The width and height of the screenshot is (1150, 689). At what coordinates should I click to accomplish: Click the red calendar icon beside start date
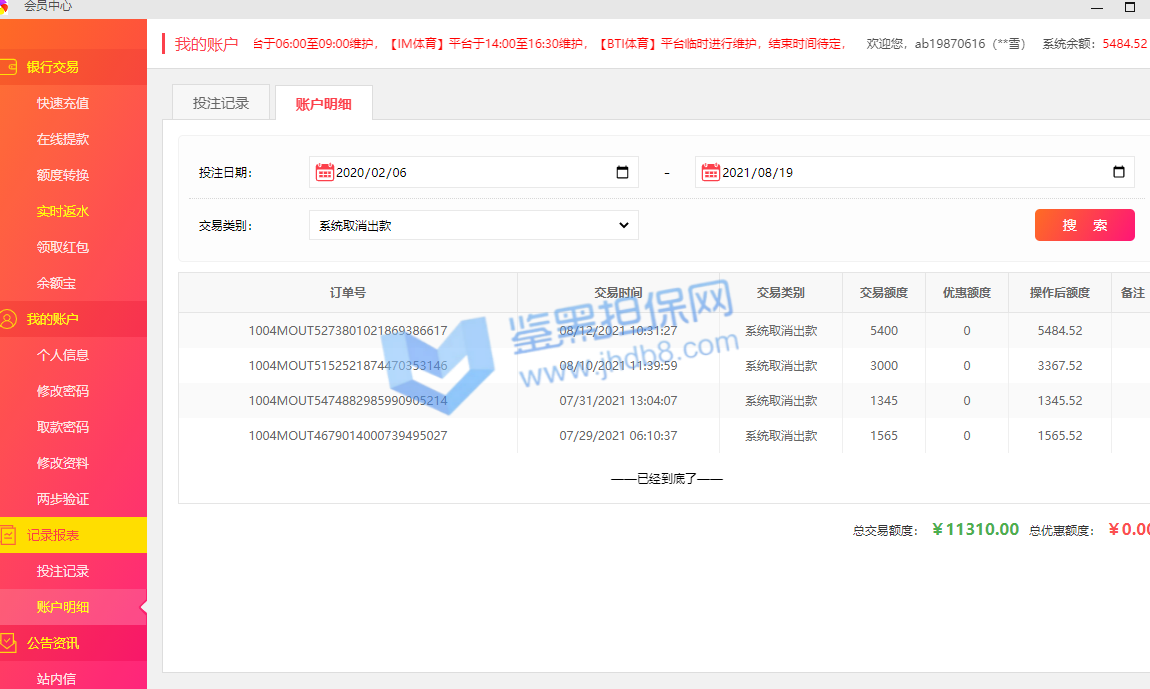(x=324, y=172)
